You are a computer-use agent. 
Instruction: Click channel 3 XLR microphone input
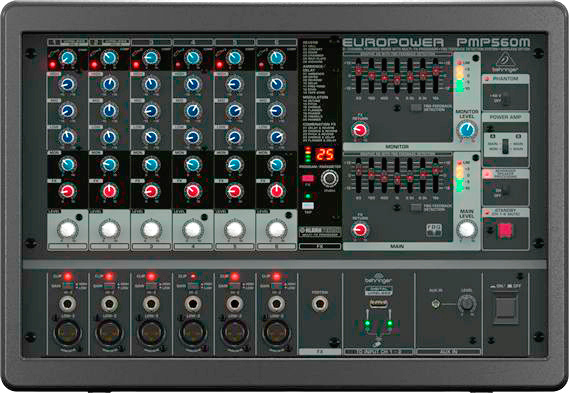[x=151, y=333]
